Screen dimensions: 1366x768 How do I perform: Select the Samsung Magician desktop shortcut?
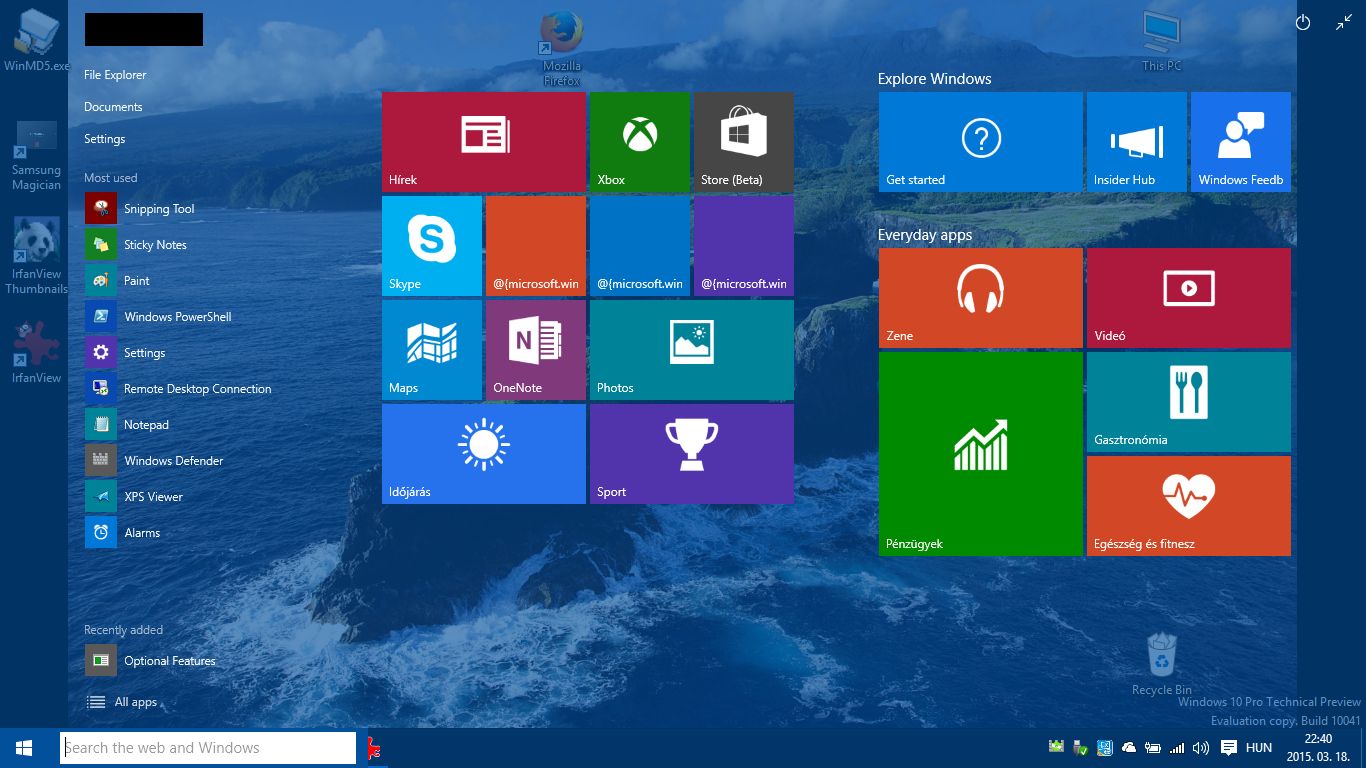tap(36, 156)
